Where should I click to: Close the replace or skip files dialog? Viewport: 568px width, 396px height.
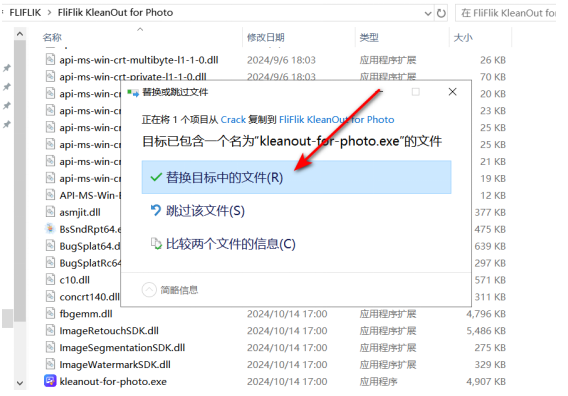click(452, 92)
